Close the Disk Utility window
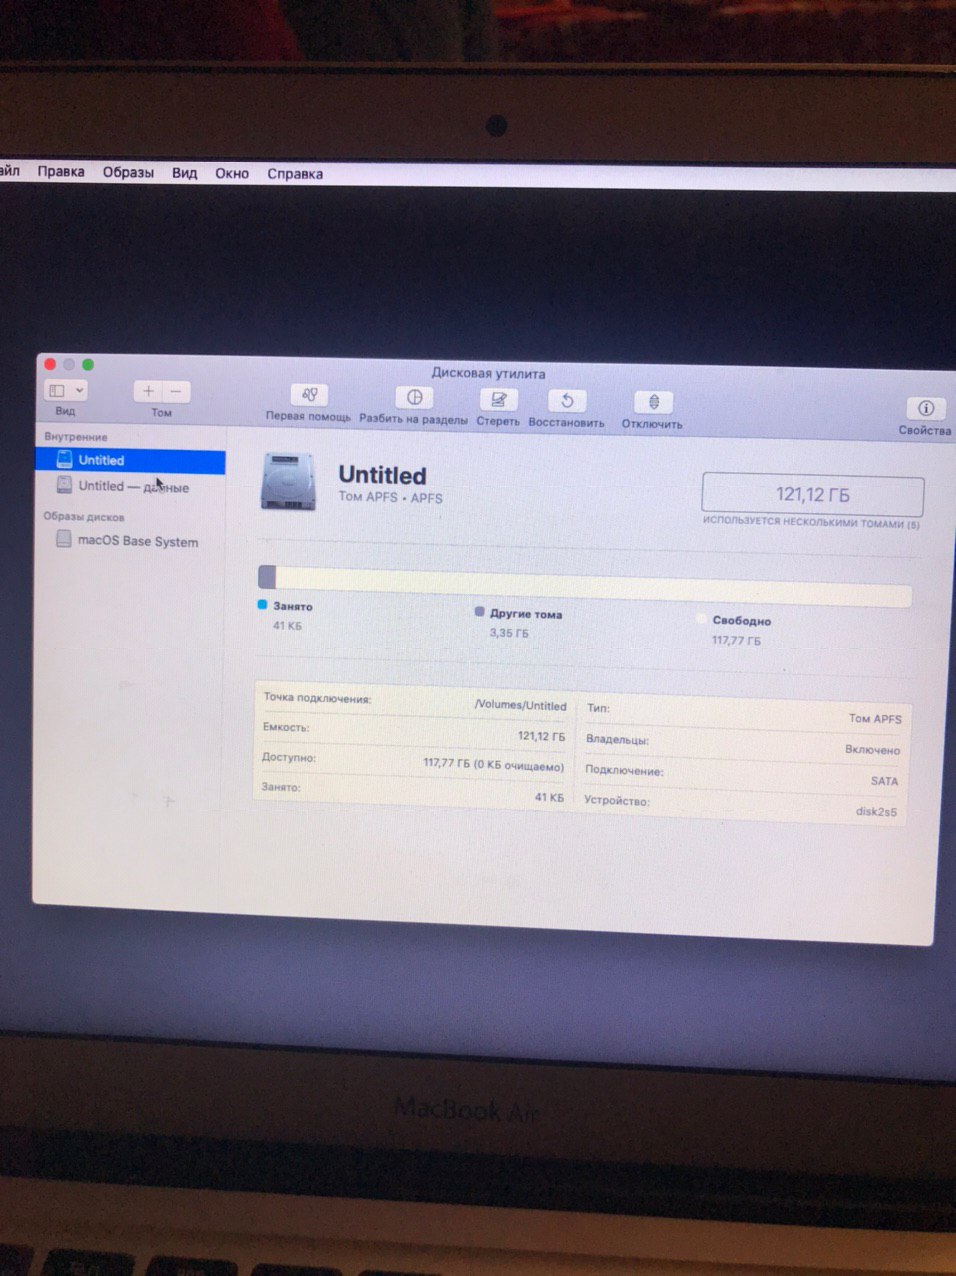This screenshot has width=956, height=1276. [x=50, y=364]
